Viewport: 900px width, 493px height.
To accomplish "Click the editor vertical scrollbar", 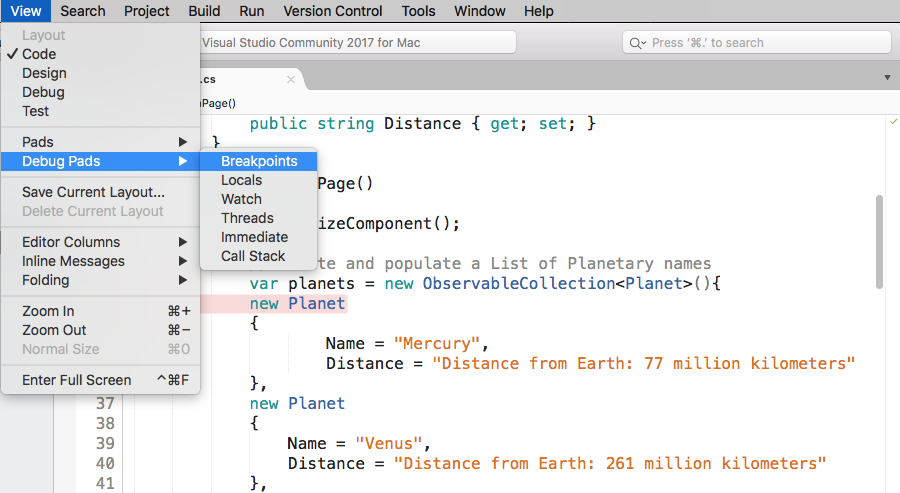I will [x=879, y=242].
